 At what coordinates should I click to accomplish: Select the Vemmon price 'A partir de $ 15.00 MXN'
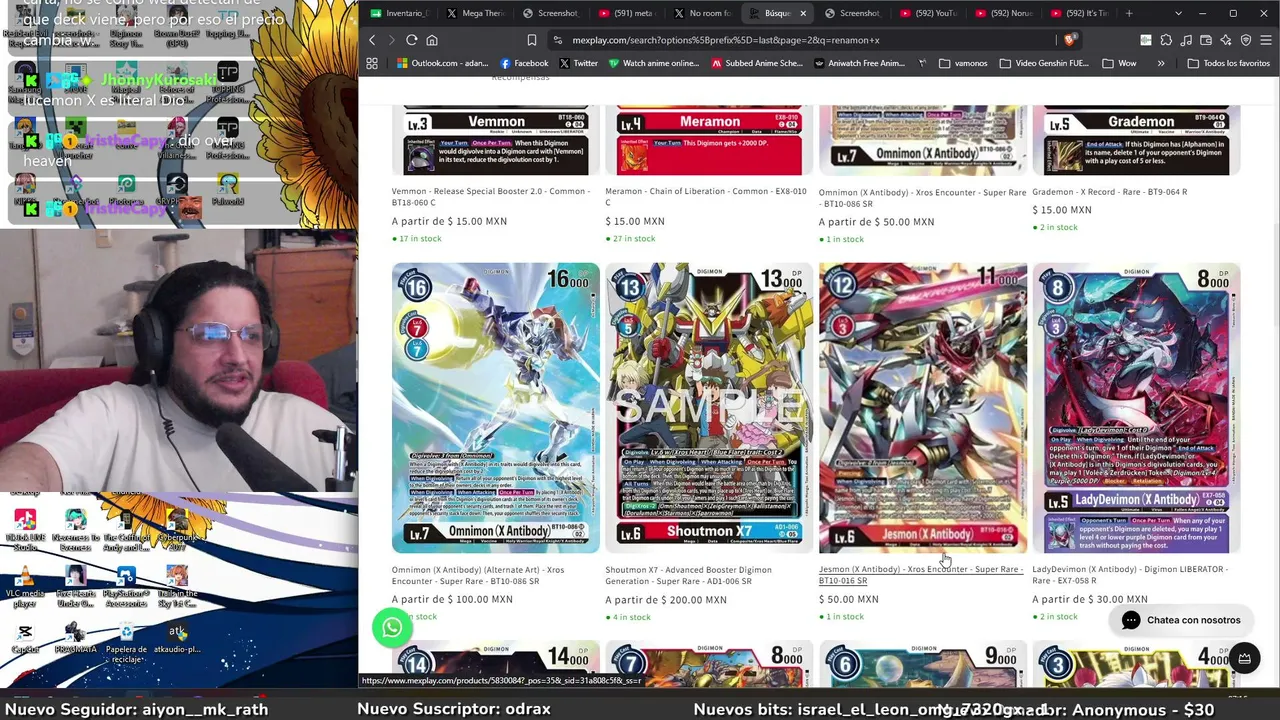449,221
